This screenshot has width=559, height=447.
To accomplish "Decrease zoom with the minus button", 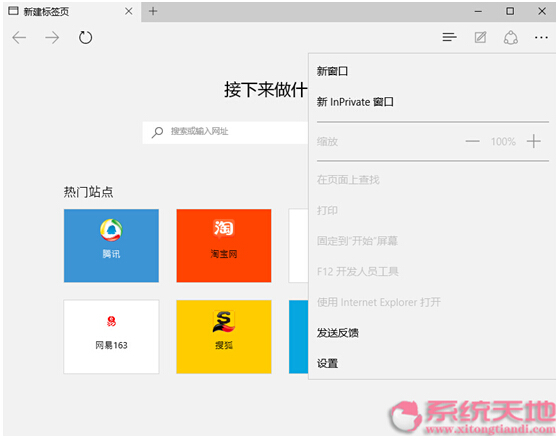I will point(472,142).
